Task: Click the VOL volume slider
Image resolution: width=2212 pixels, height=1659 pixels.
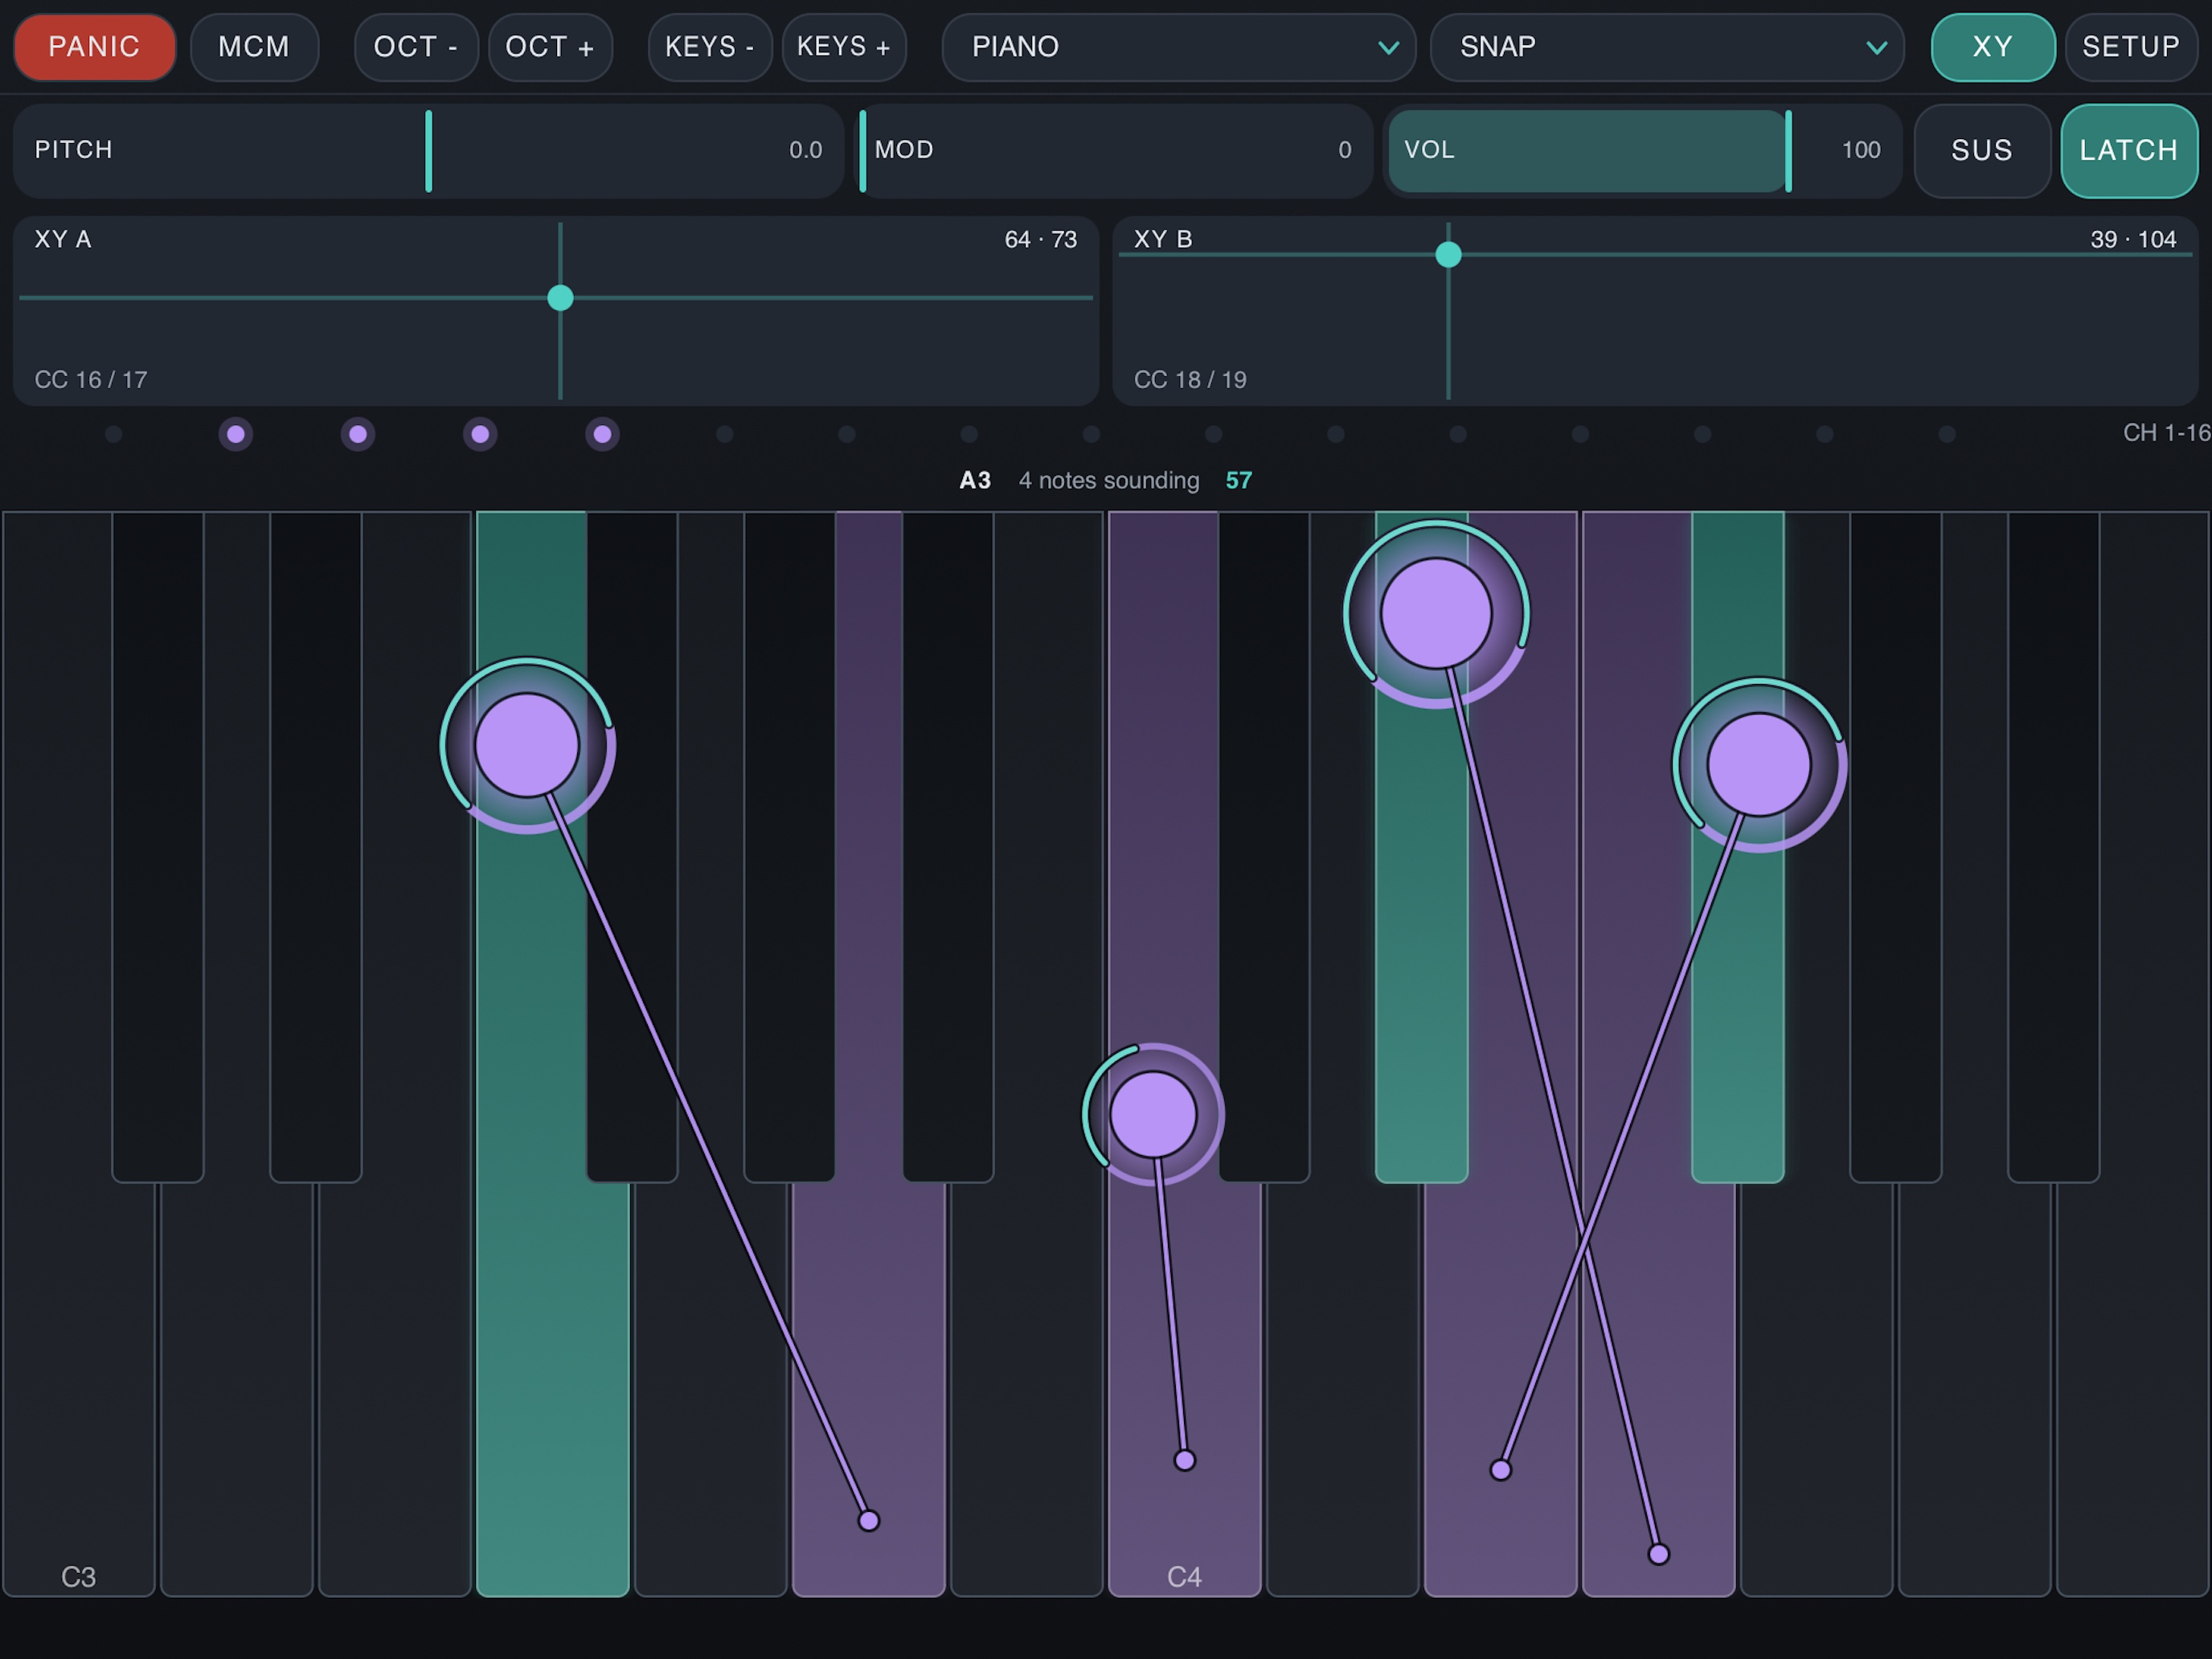Action: click(1643, 151)
